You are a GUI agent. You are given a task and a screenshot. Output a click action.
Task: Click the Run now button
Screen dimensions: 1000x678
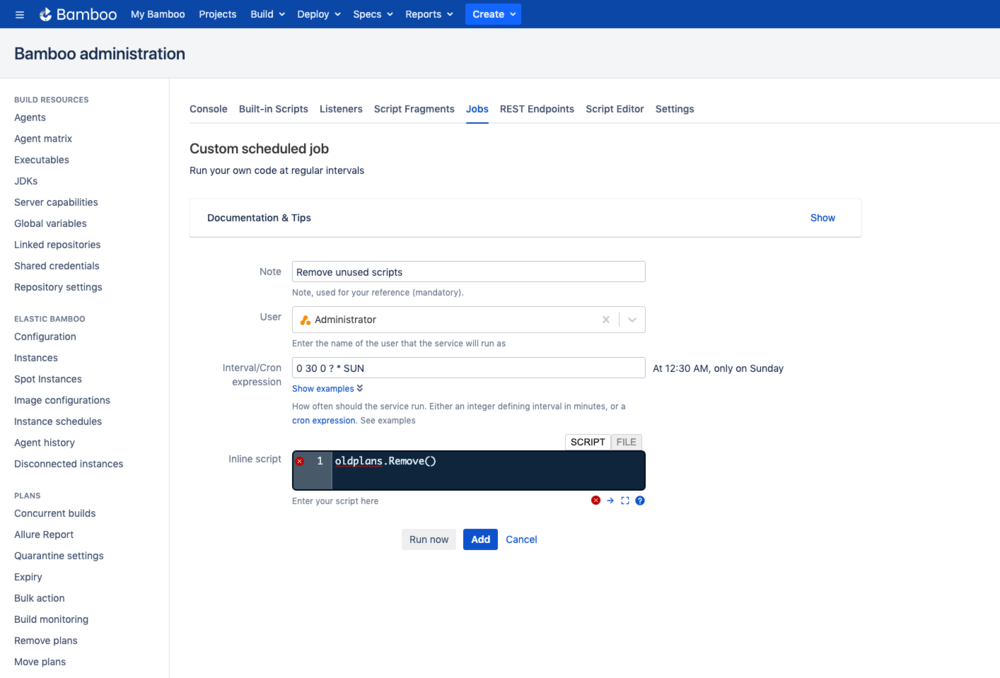coord(429,540)
